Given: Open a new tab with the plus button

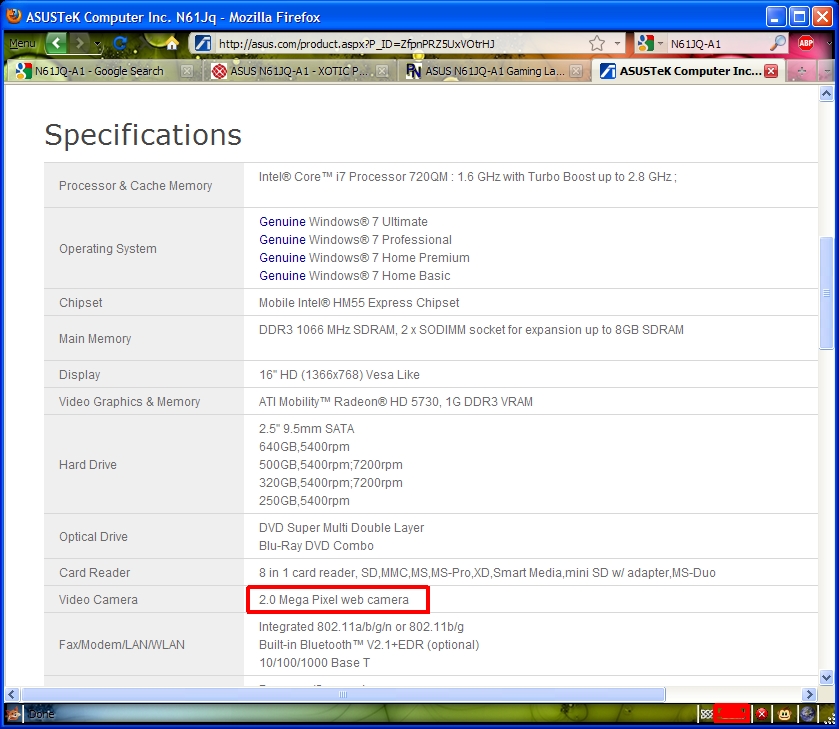Looking at the screenshot, I should 801,71.
